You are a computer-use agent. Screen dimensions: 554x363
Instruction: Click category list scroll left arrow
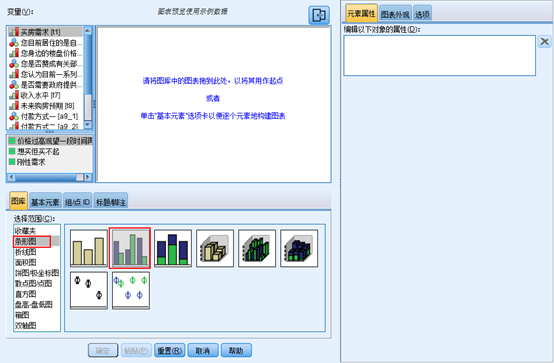coord(12,177)
